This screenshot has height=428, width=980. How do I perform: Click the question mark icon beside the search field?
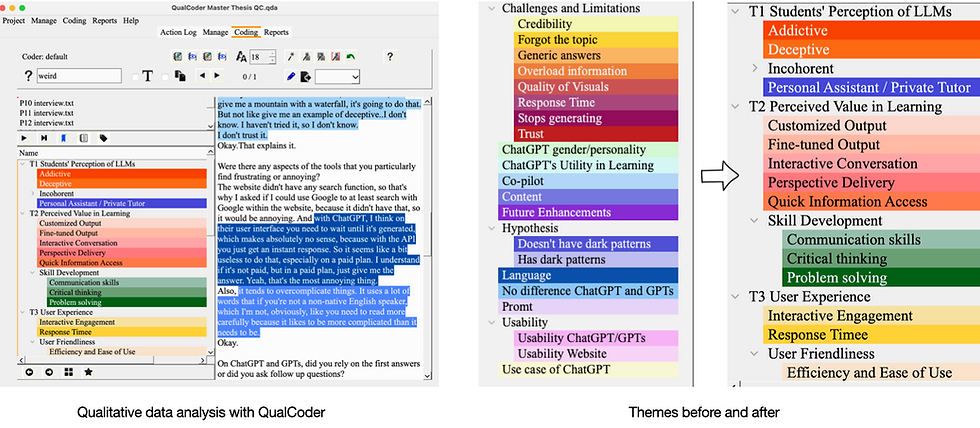[28, 76]
